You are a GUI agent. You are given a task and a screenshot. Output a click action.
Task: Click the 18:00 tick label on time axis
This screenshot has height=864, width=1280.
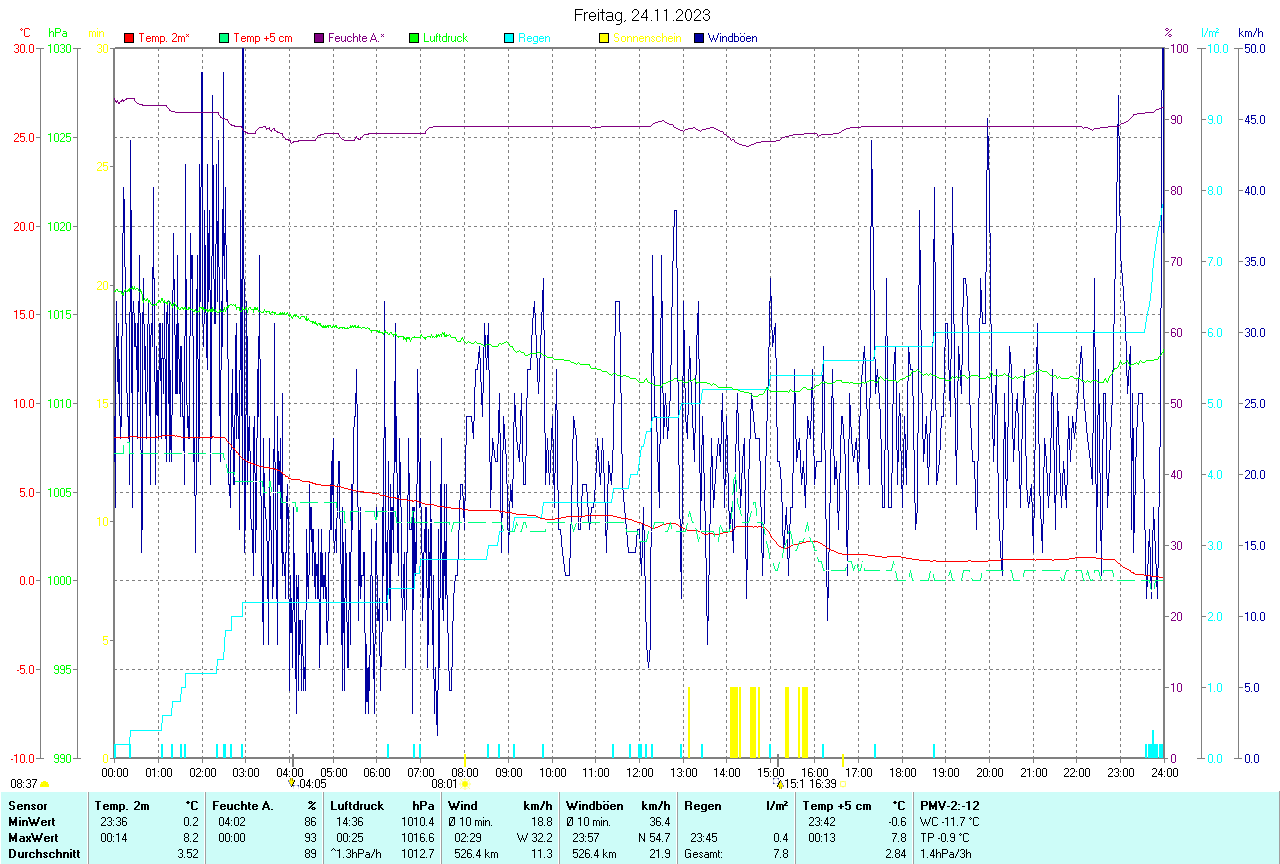[x=902, y=772]
